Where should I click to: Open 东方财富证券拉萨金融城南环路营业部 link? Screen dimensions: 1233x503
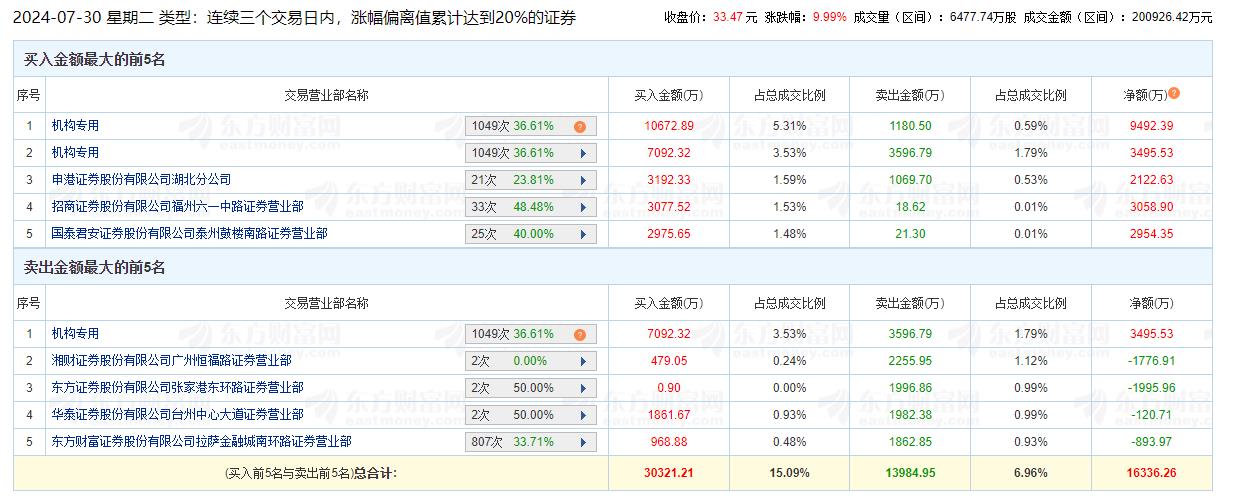pyautogui.click(x=201, y=442)
